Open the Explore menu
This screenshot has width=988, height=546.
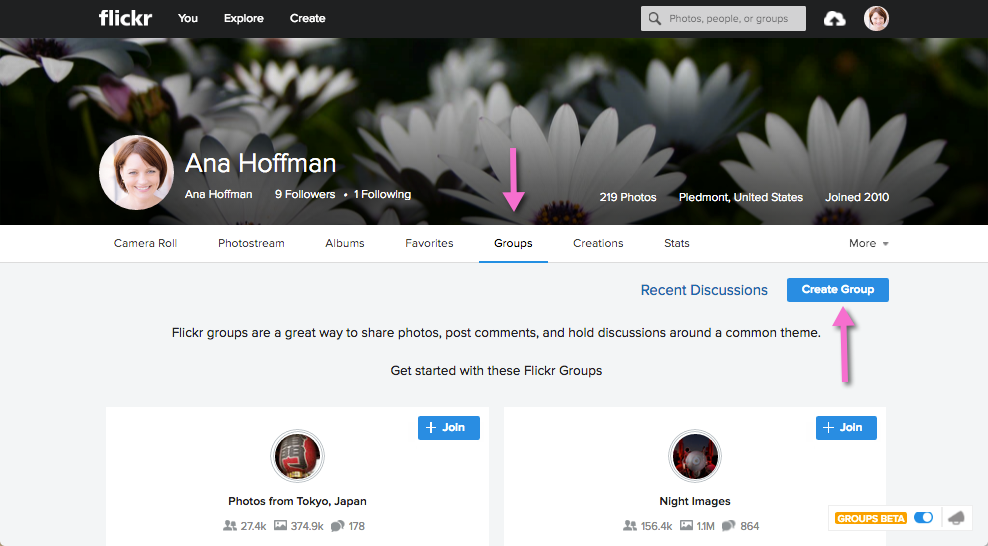[244, 18]
